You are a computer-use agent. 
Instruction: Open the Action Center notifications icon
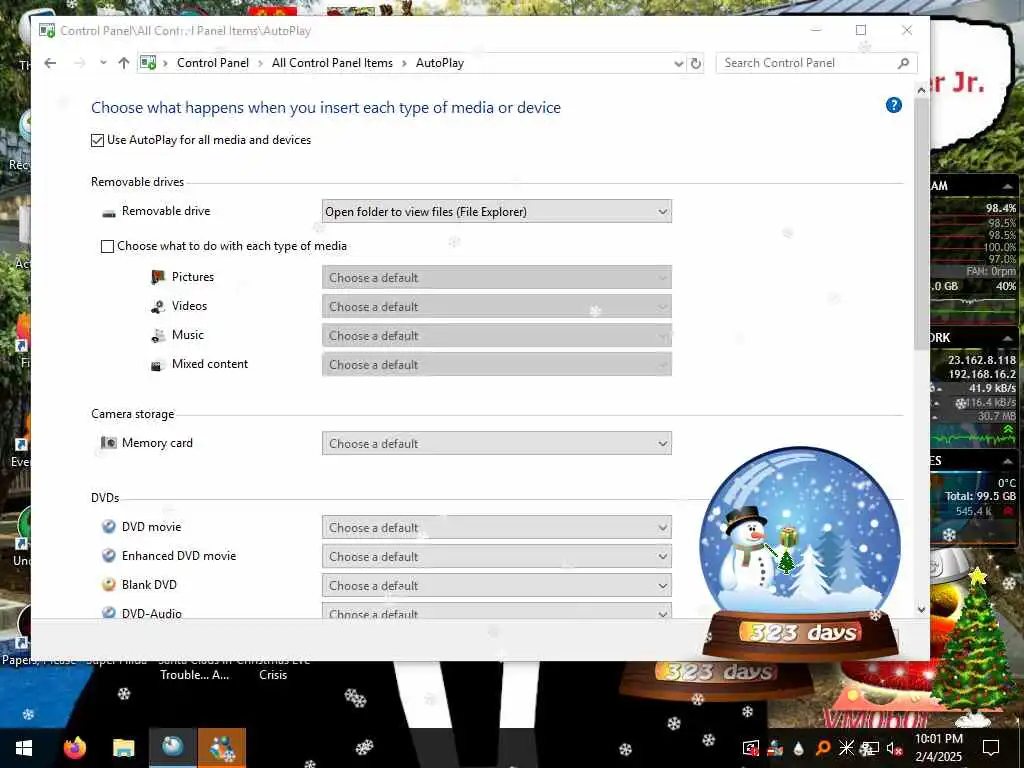pos(991,748)
